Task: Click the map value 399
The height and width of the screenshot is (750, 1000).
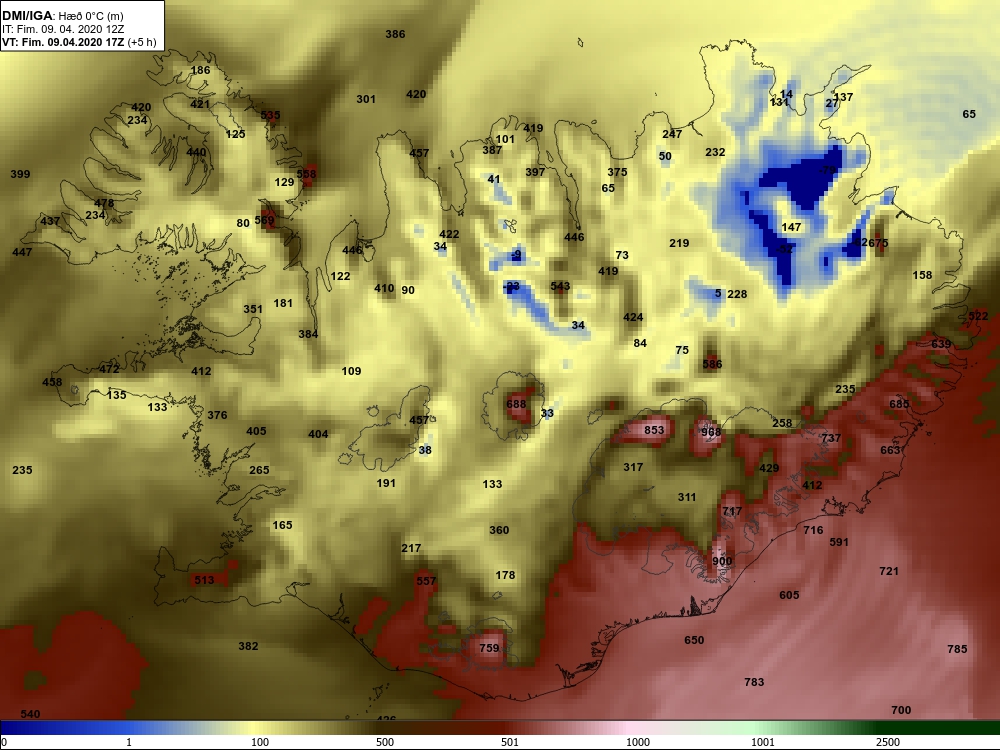Action: 20,173
